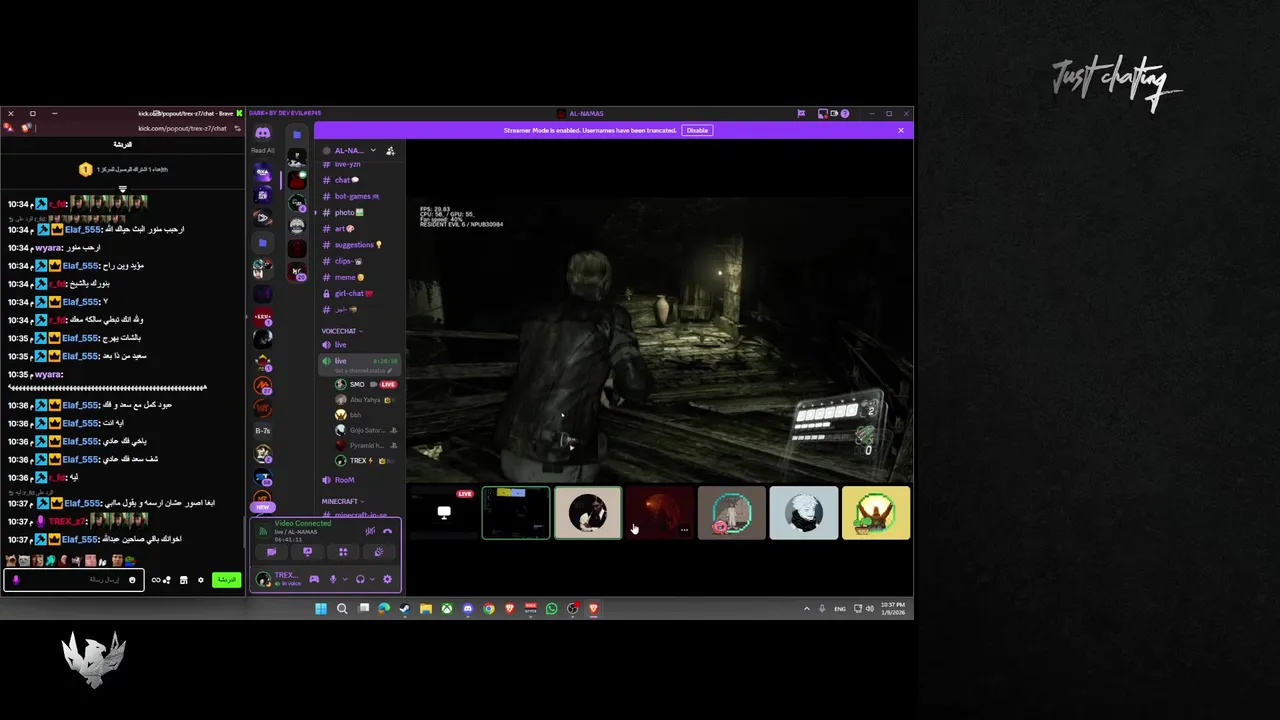Dismiss the Streamer Mode banner

900,130
